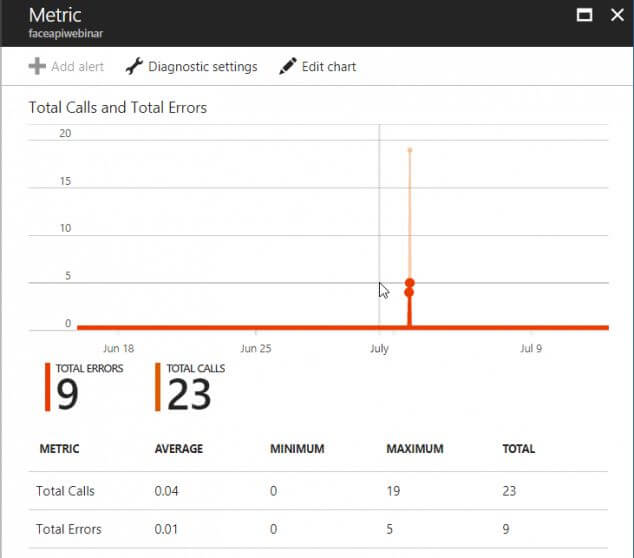Click the chart title Total Calls and Total Errors
Screen dimensions: 634x558
point(118,107)
